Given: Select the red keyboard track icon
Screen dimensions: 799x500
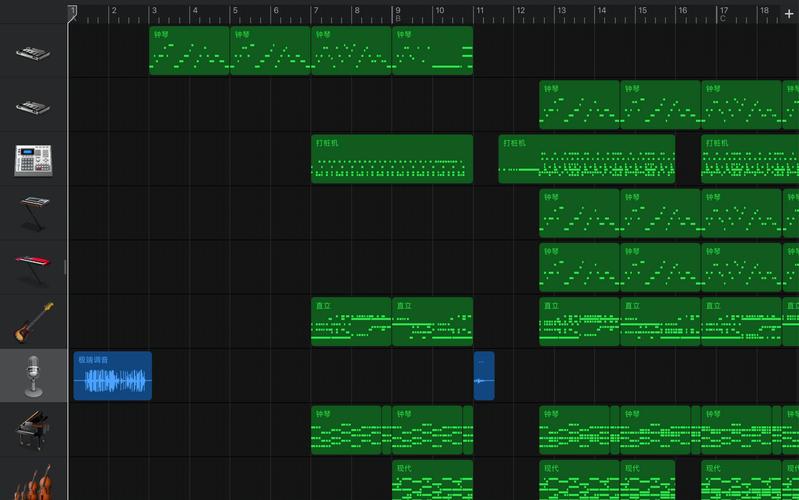Looking at the screenshot, I should tap(33, 269).
